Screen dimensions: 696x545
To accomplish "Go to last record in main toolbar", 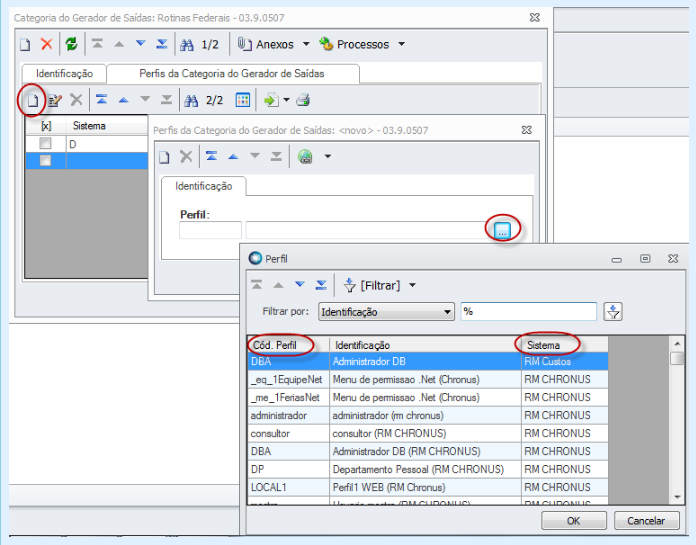I will pyautogui.click(x=162, y=43).
